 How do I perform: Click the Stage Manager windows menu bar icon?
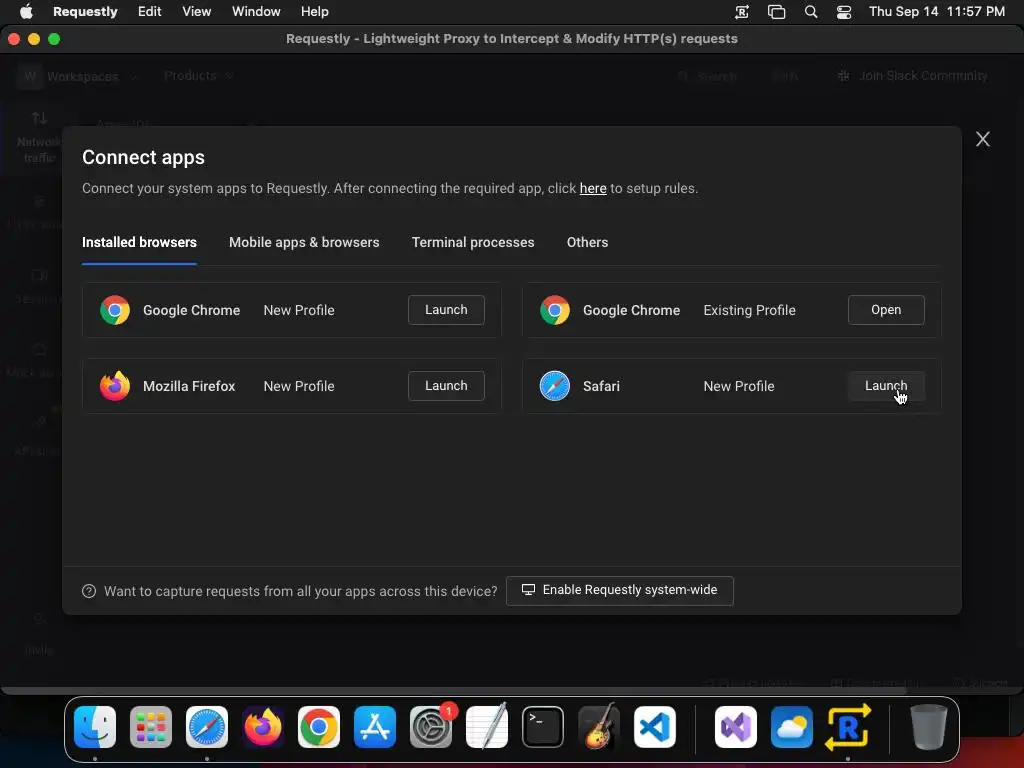(776, 12)
